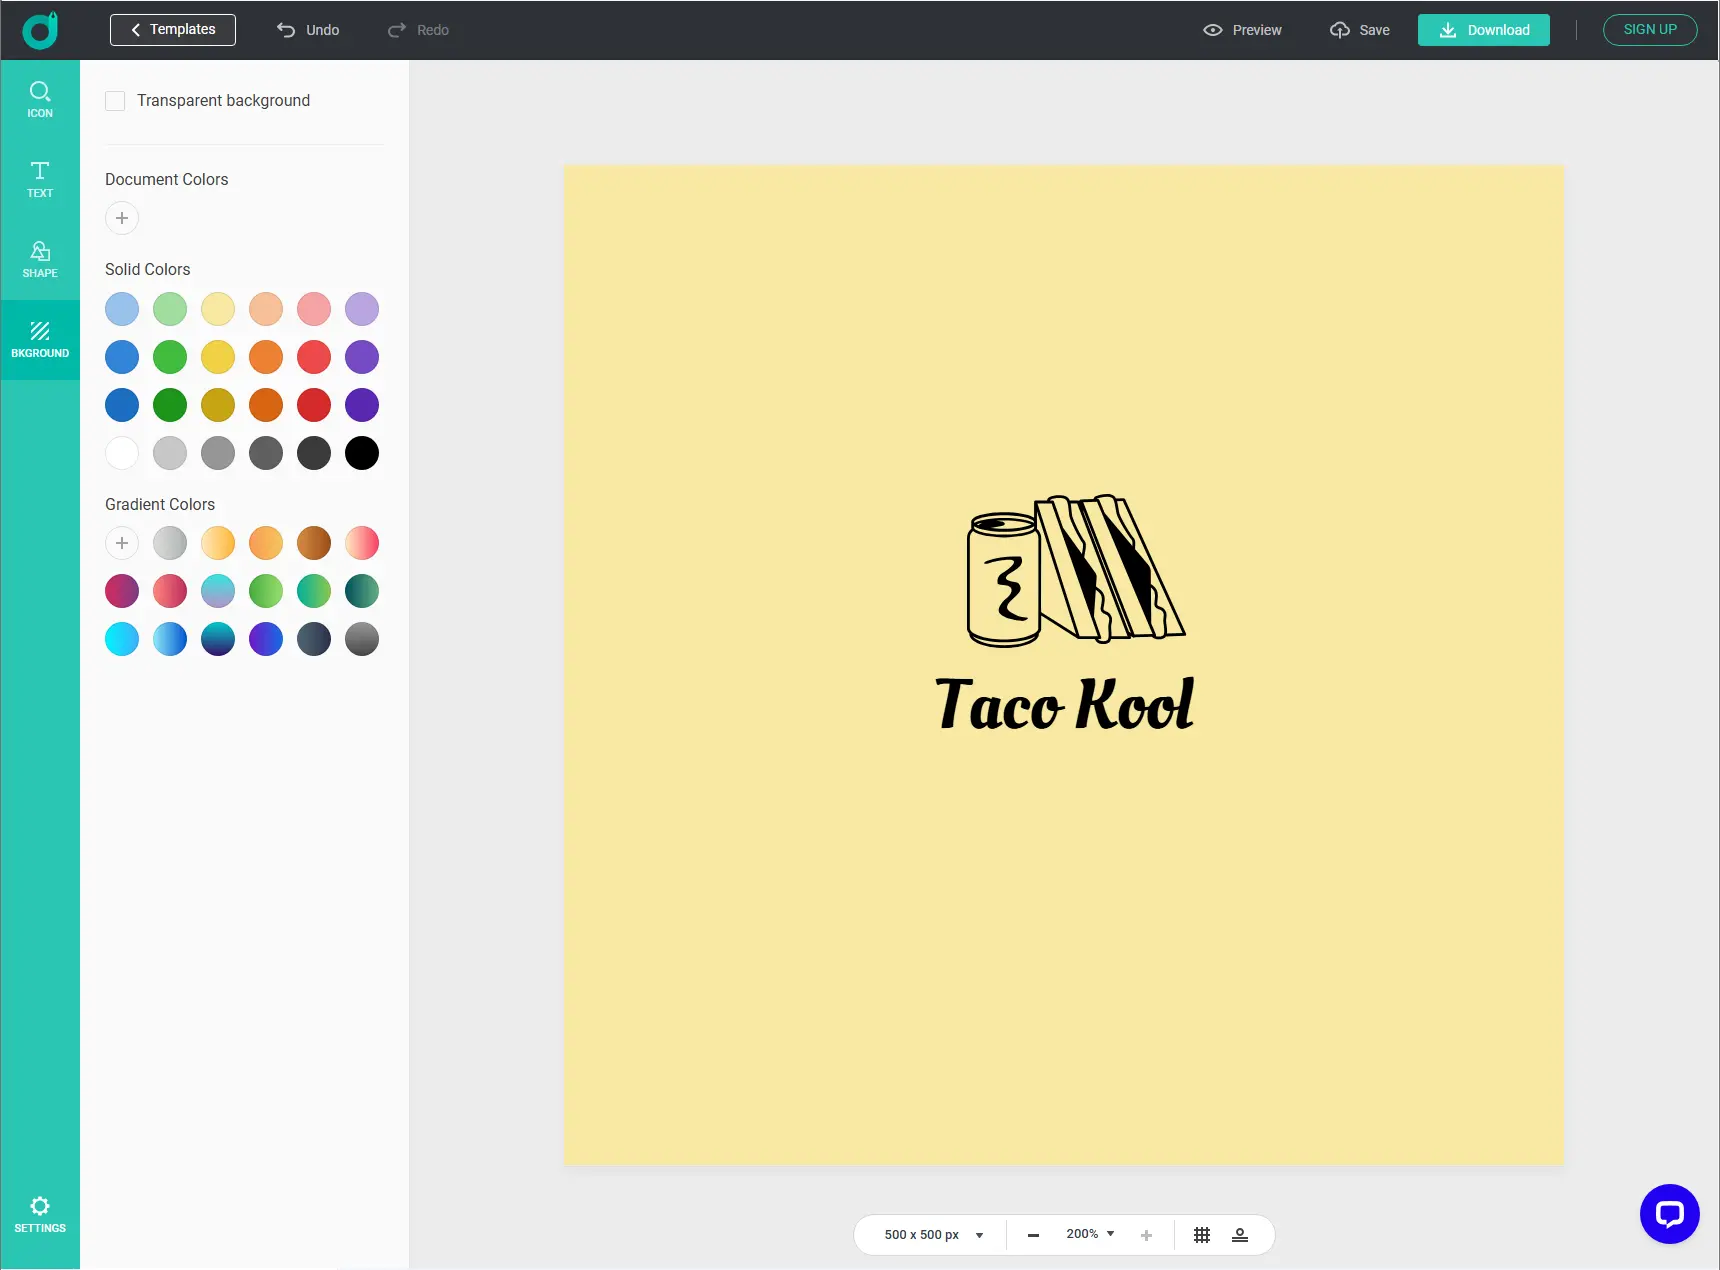Open the chat support bubble
This screenshot has height=1270, width=1720.
[x=1670, y=1214]
